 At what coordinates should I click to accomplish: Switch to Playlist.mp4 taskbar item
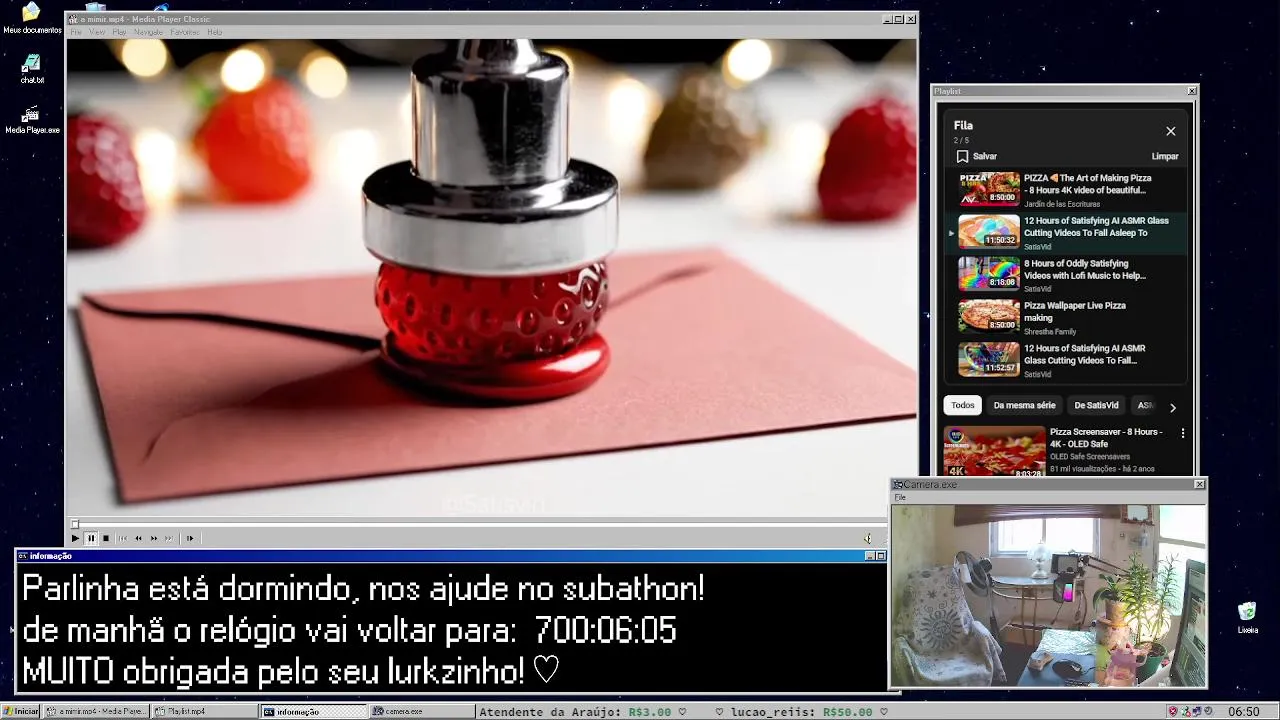pyautogui.click(x=204, y=711)
